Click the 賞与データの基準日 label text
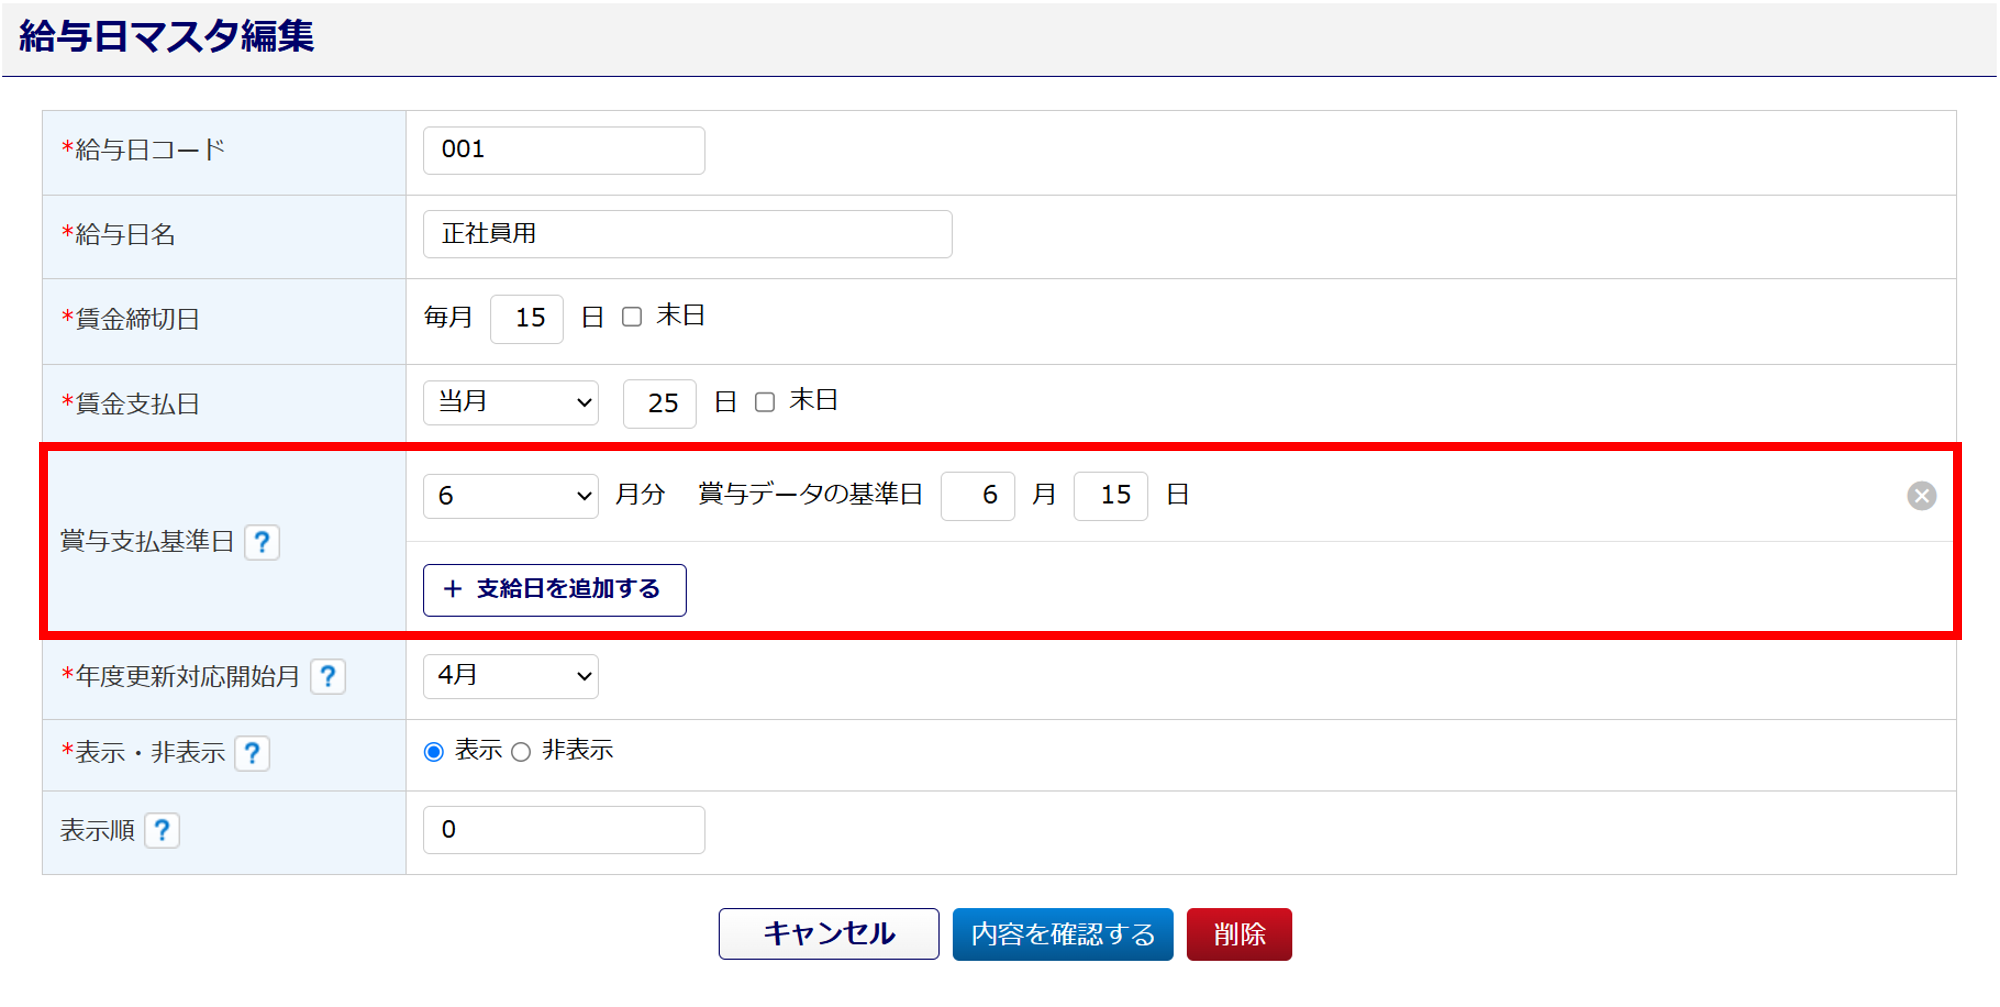 810,494
